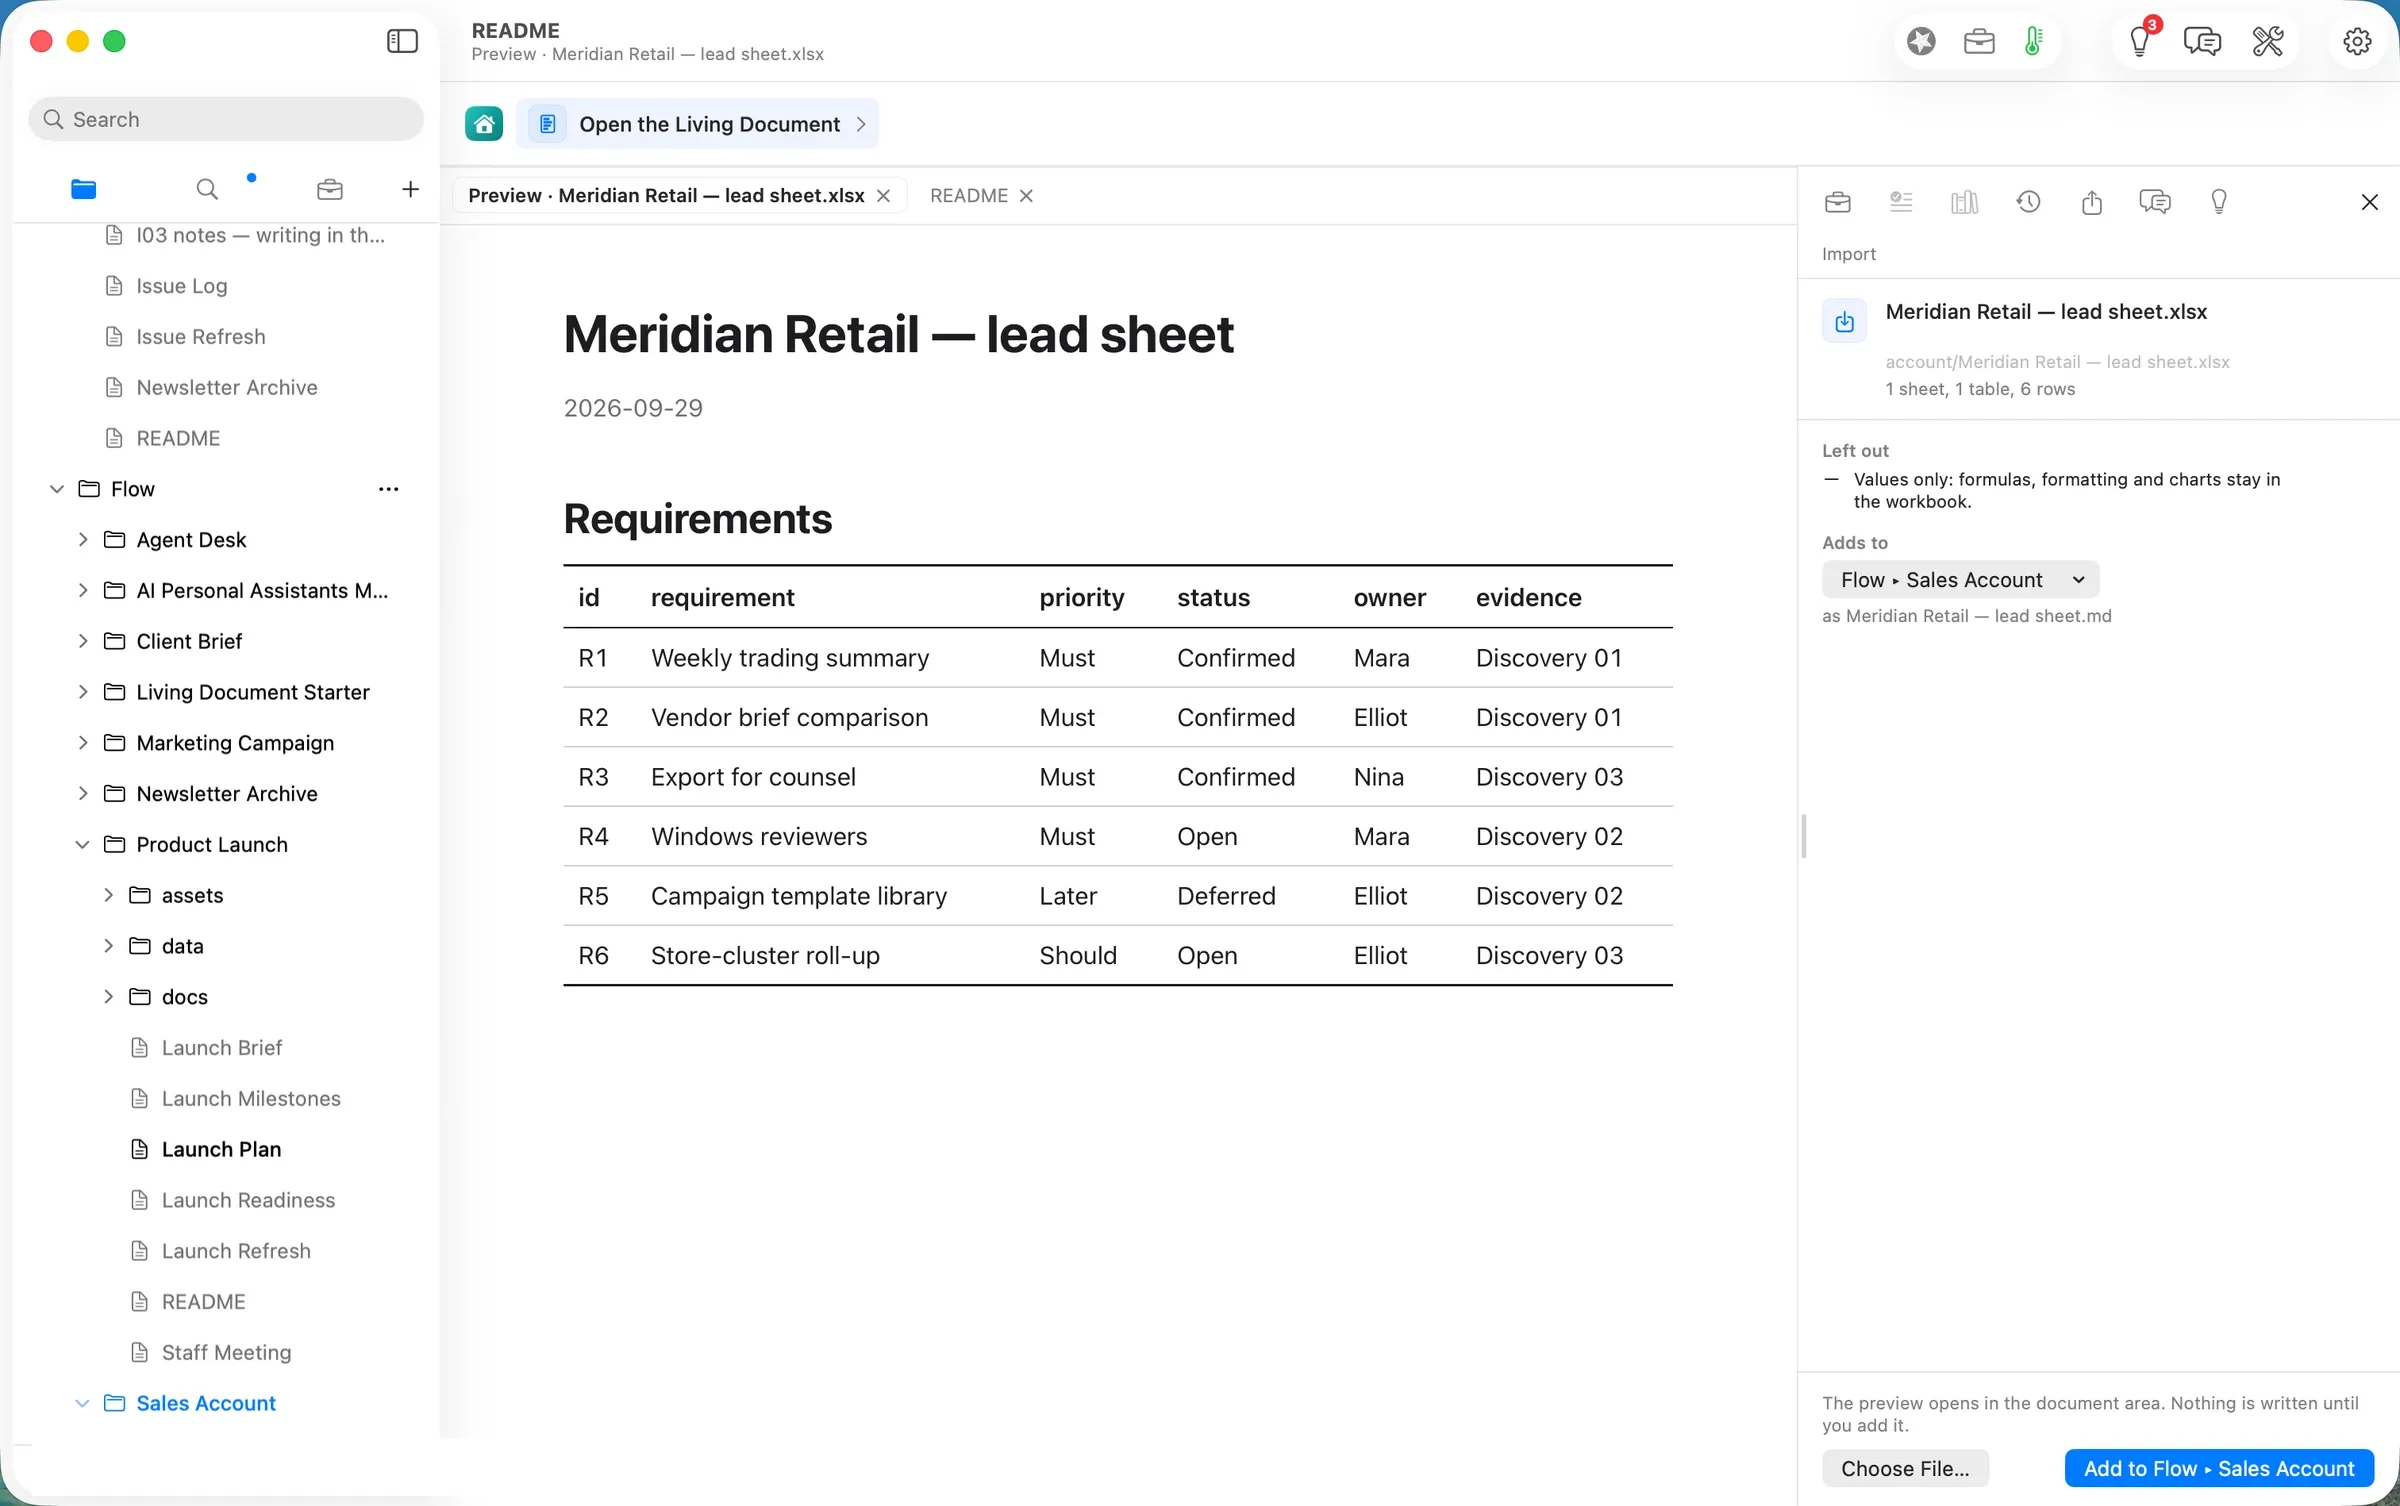Select the inspector panel history clock icon

pos(2028,202)
